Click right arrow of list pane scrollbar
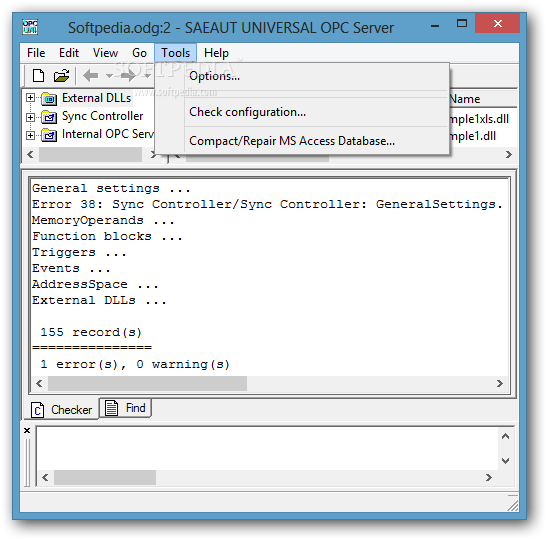 click(x=509, y=154)
